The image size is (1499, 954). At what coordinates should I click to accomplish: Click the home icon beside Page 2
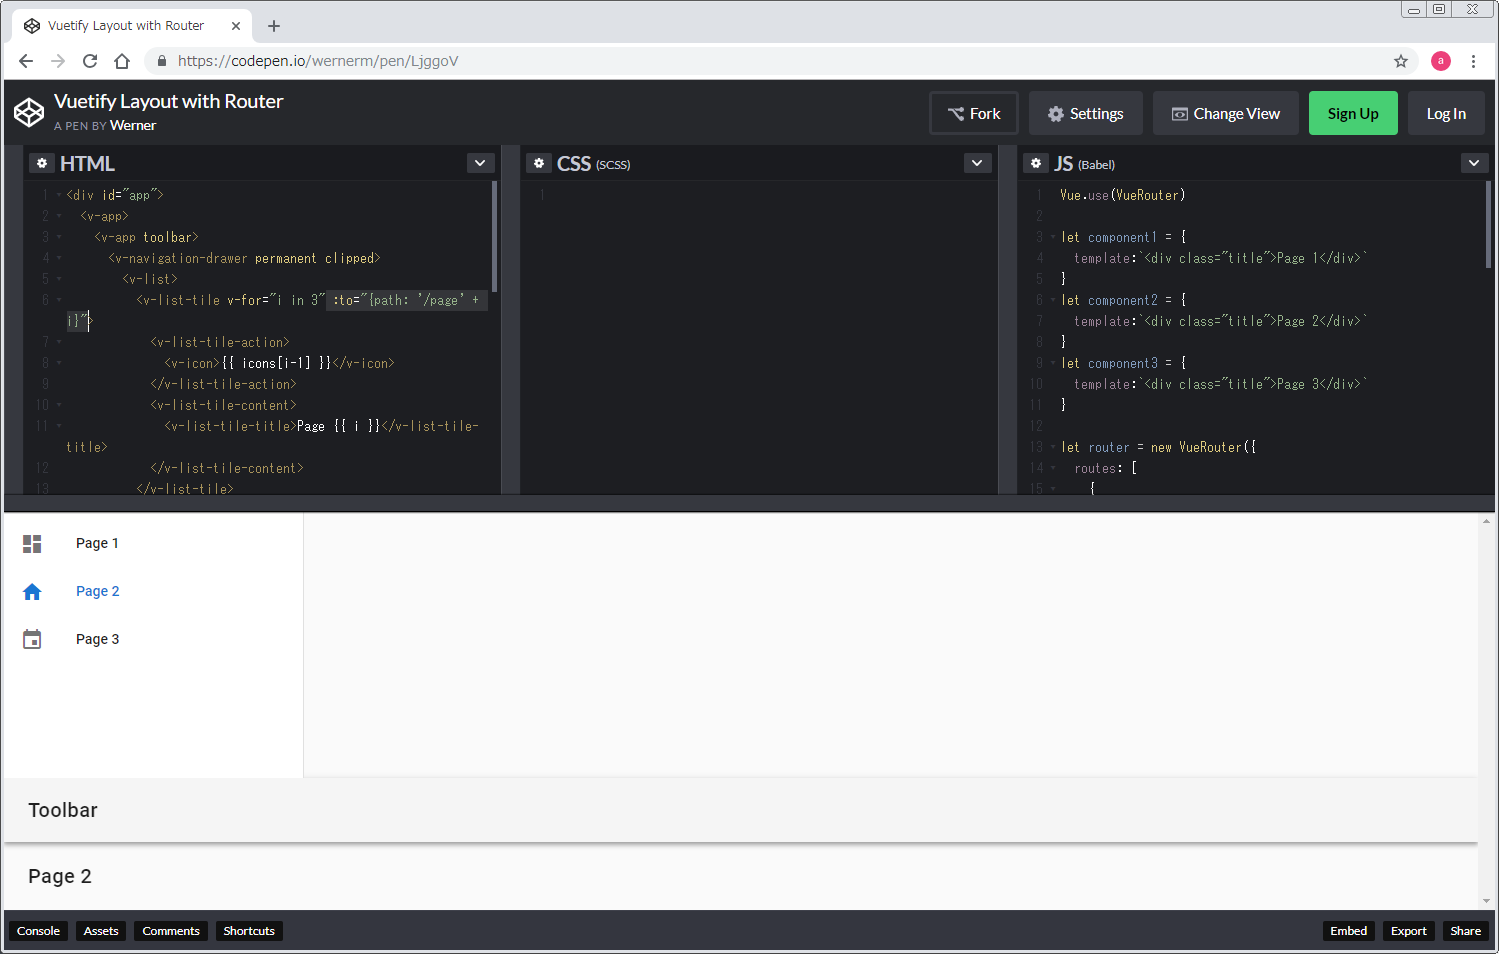[x=32, y=591]
